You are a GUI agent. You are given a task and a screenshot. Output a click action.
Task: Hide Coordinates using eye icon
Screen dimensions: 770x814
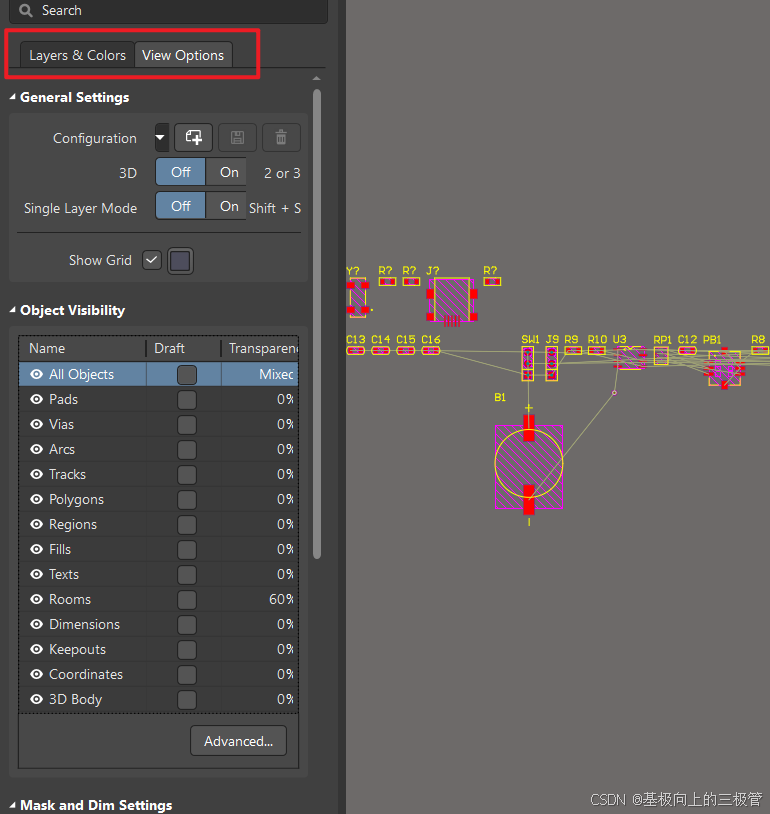tap(36, 674)
